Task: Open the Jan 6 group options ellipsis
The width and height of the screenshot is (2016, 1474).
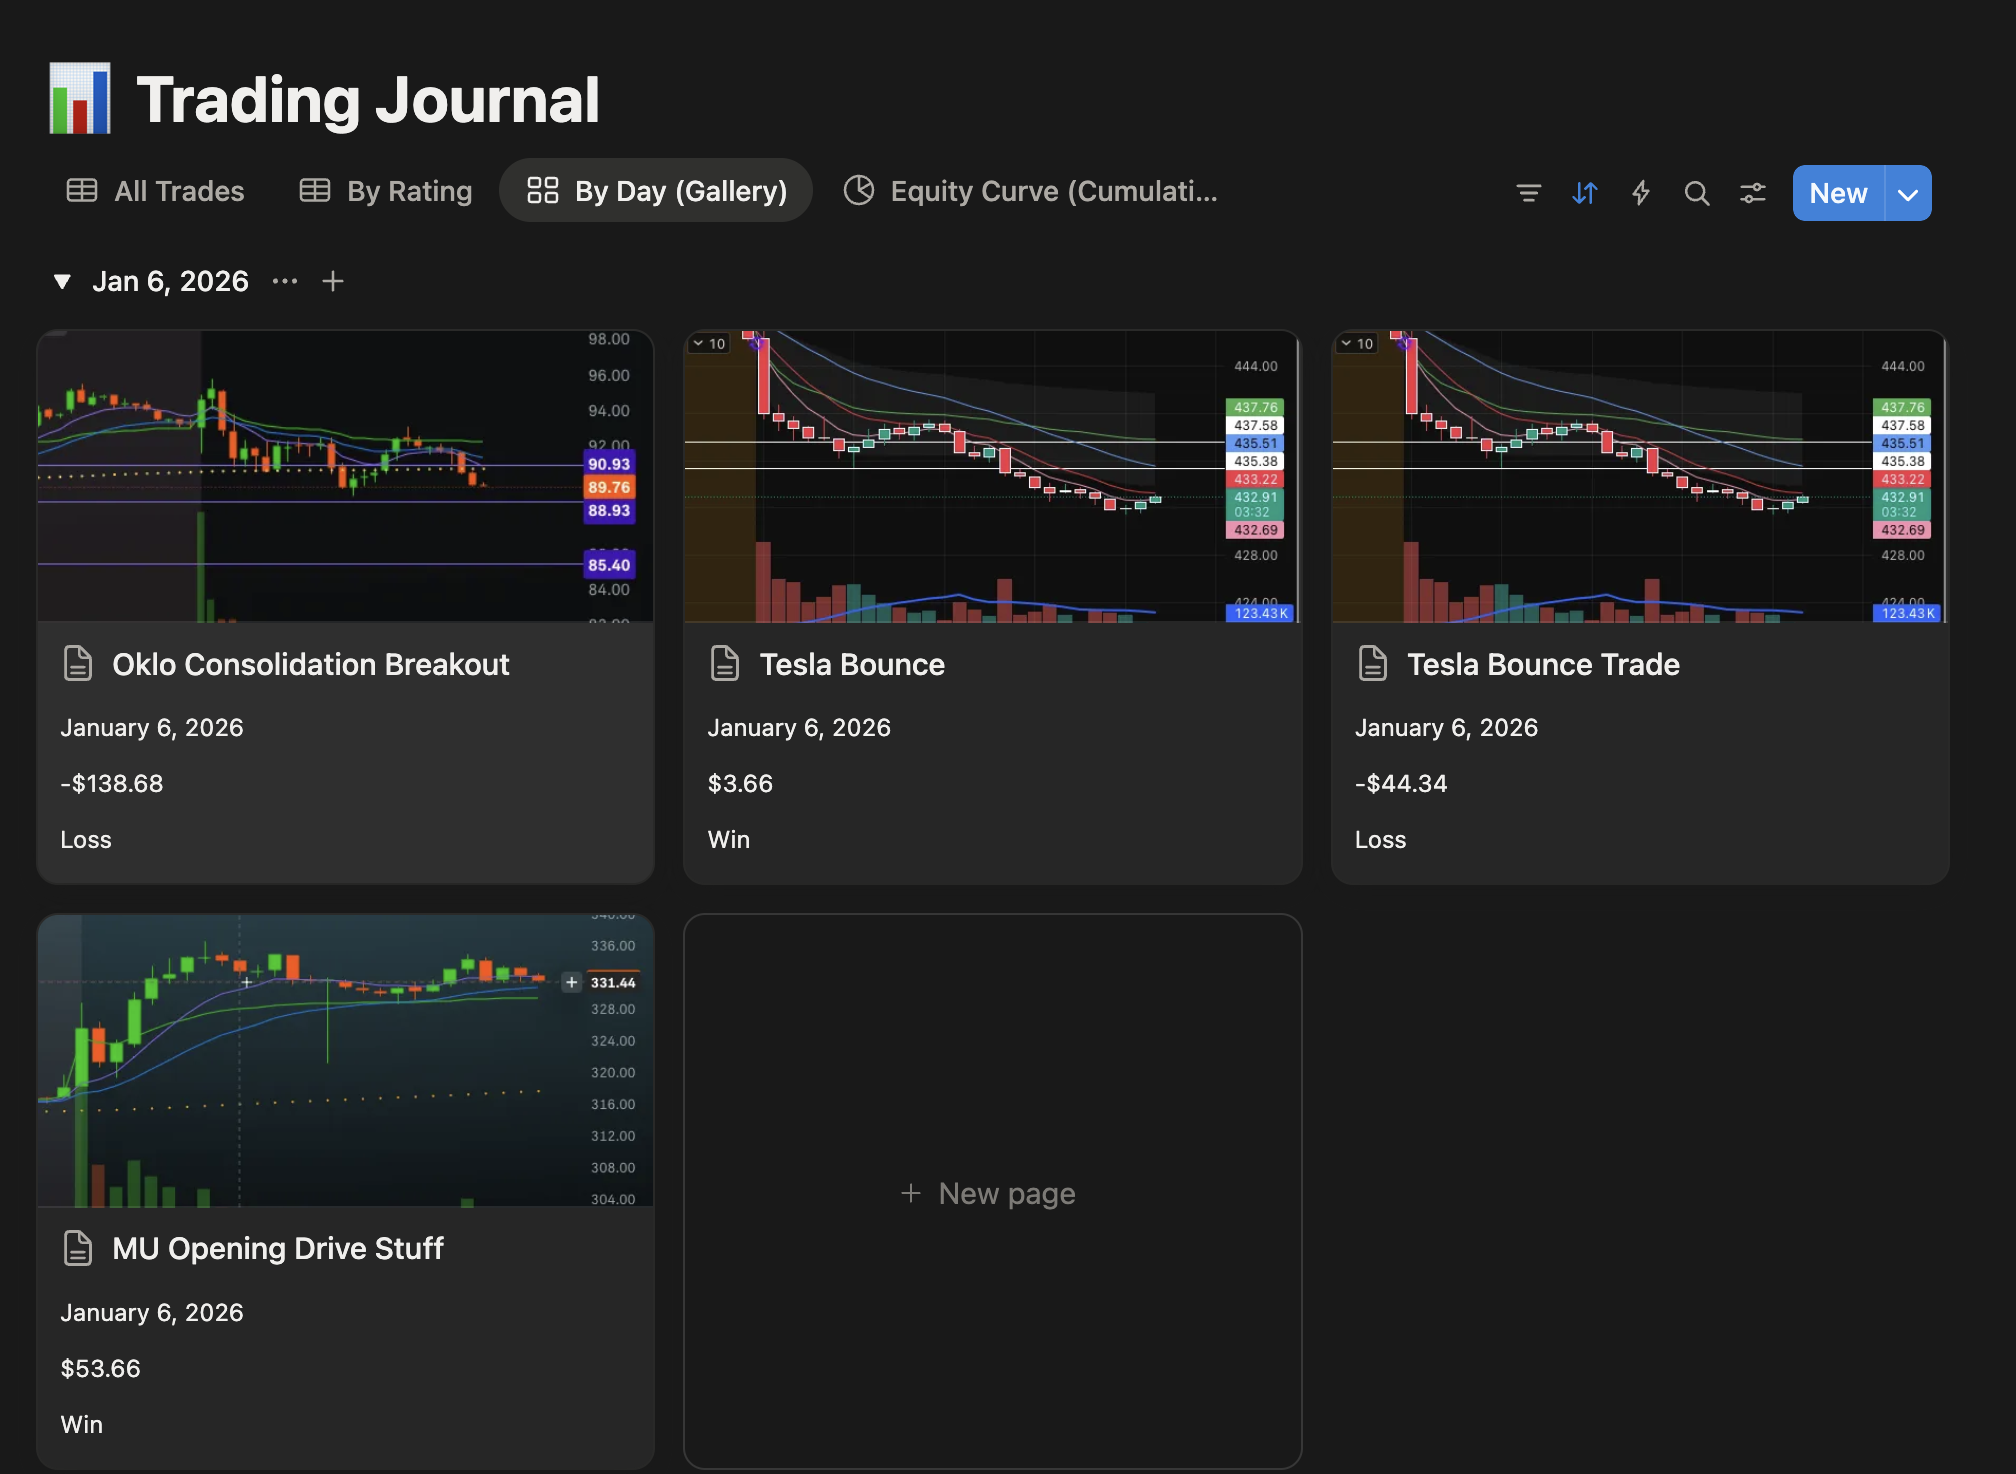Action: click(285, 282)
